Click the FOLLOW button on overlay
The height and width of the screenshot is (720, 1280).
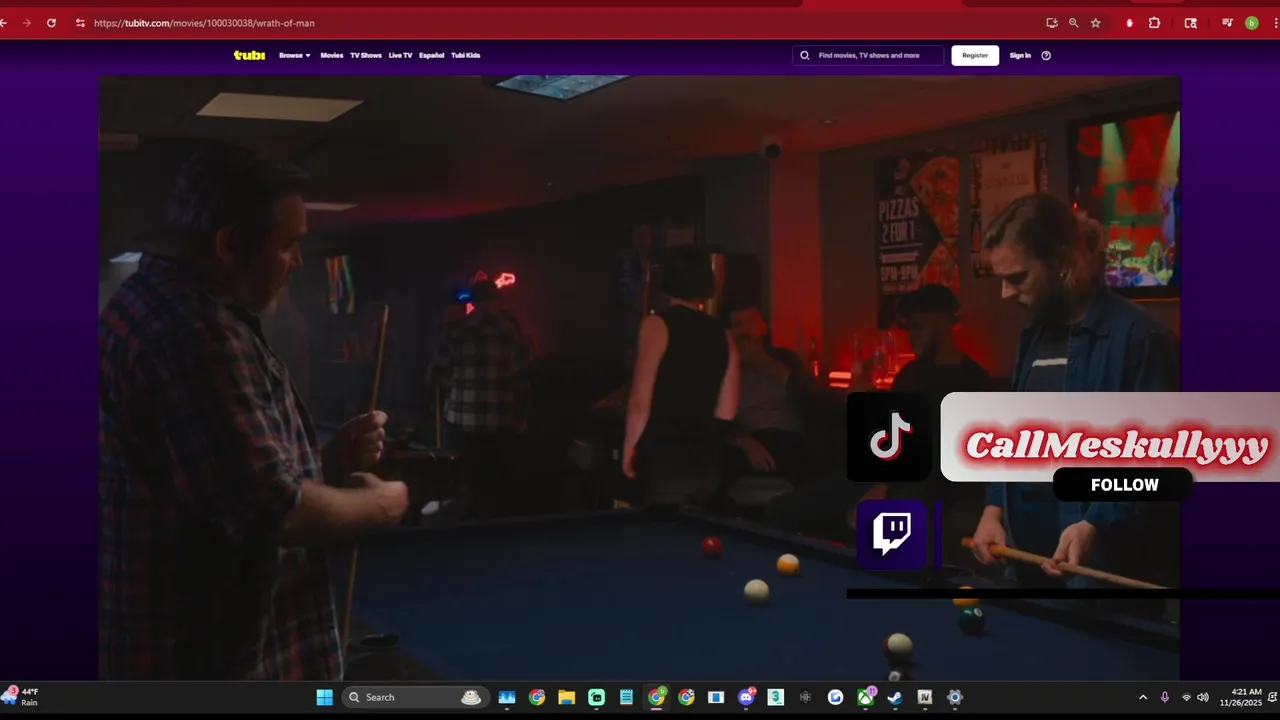pyautogui.click(x=1124, y=485)
